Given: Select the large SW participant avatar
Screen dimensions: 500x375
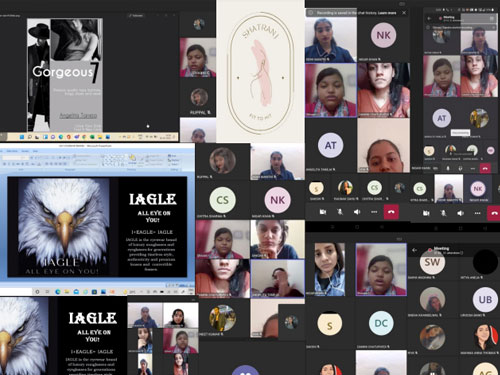Looking at the screenshot, I should pyautogui.click(x=432, y=262).
